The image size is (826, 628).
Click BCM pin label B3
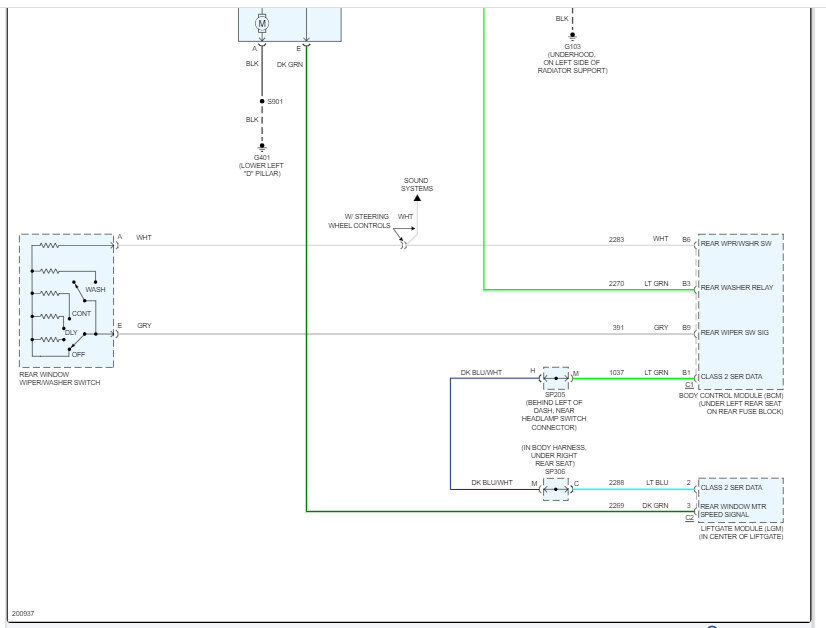pos(686,283)
